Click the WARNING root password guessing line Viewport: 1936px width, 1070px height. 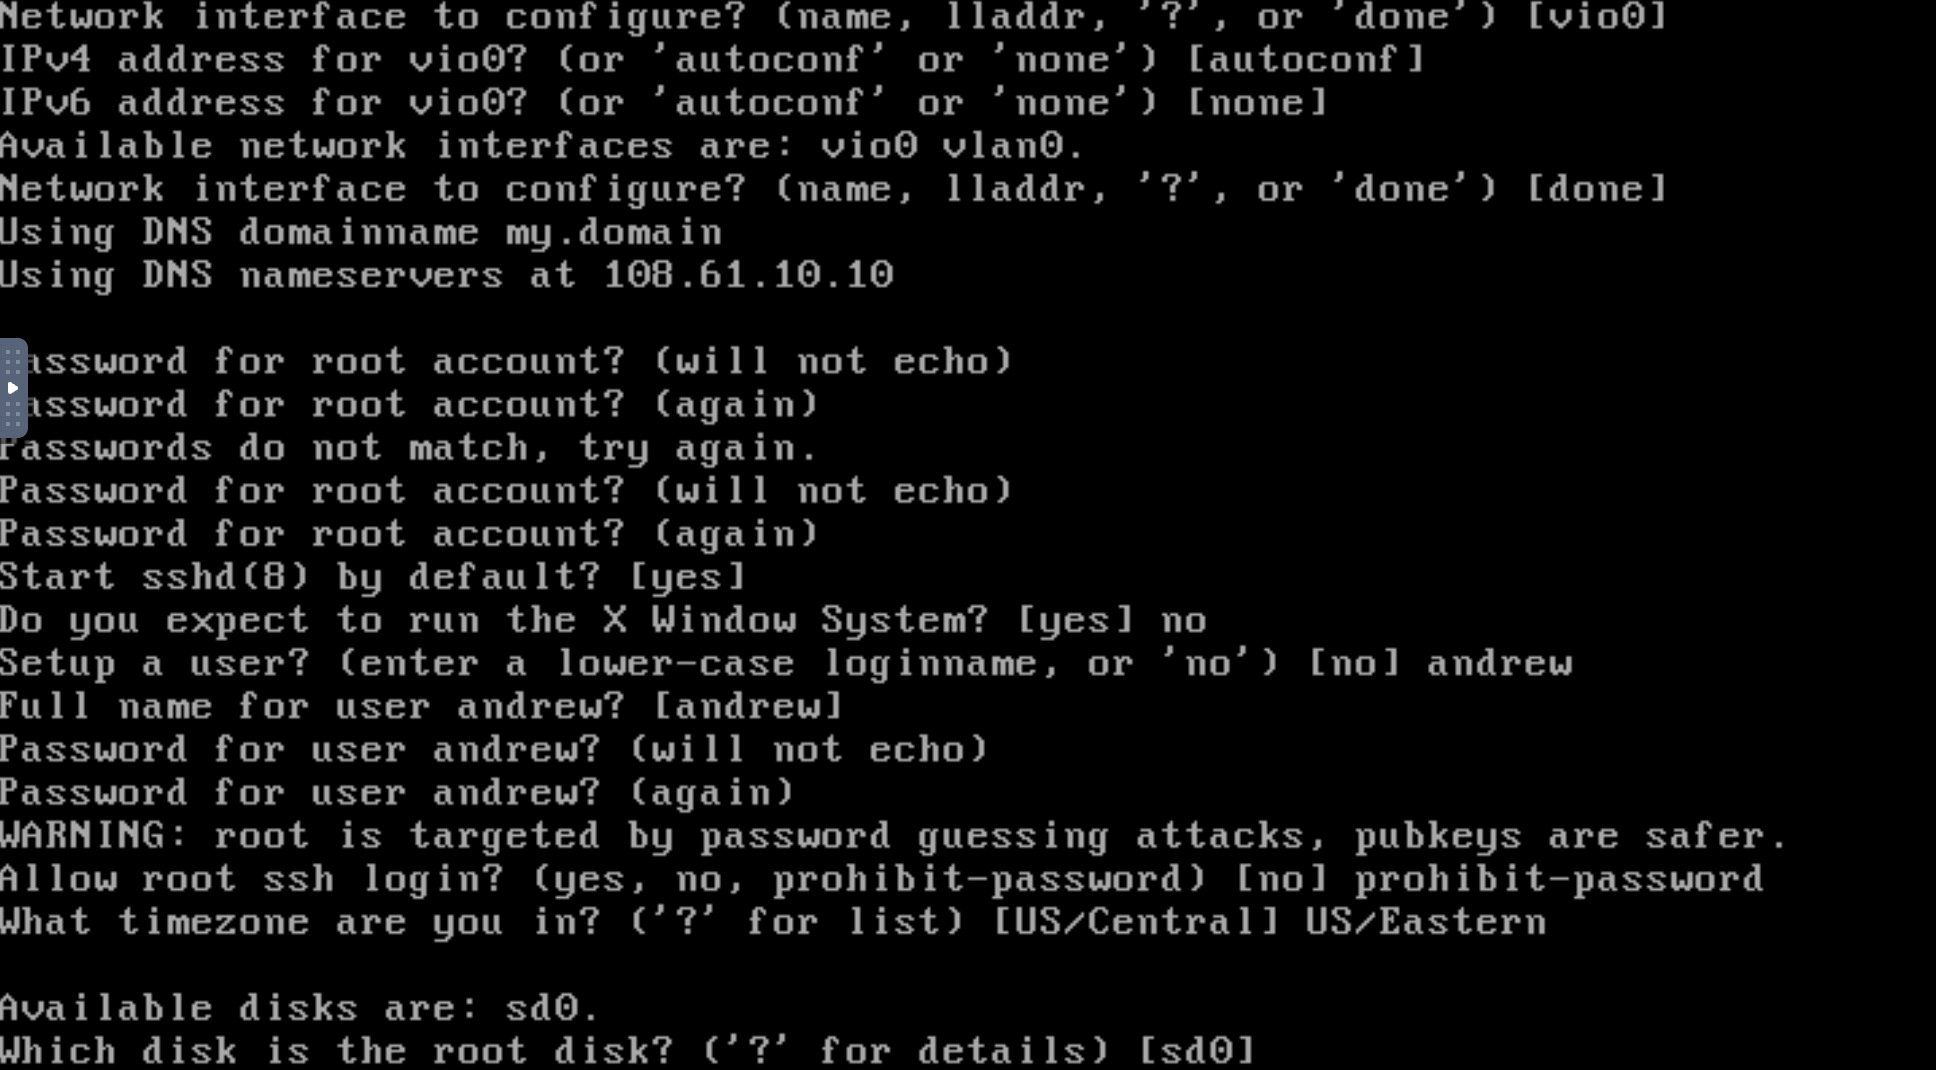click(893, 836)
